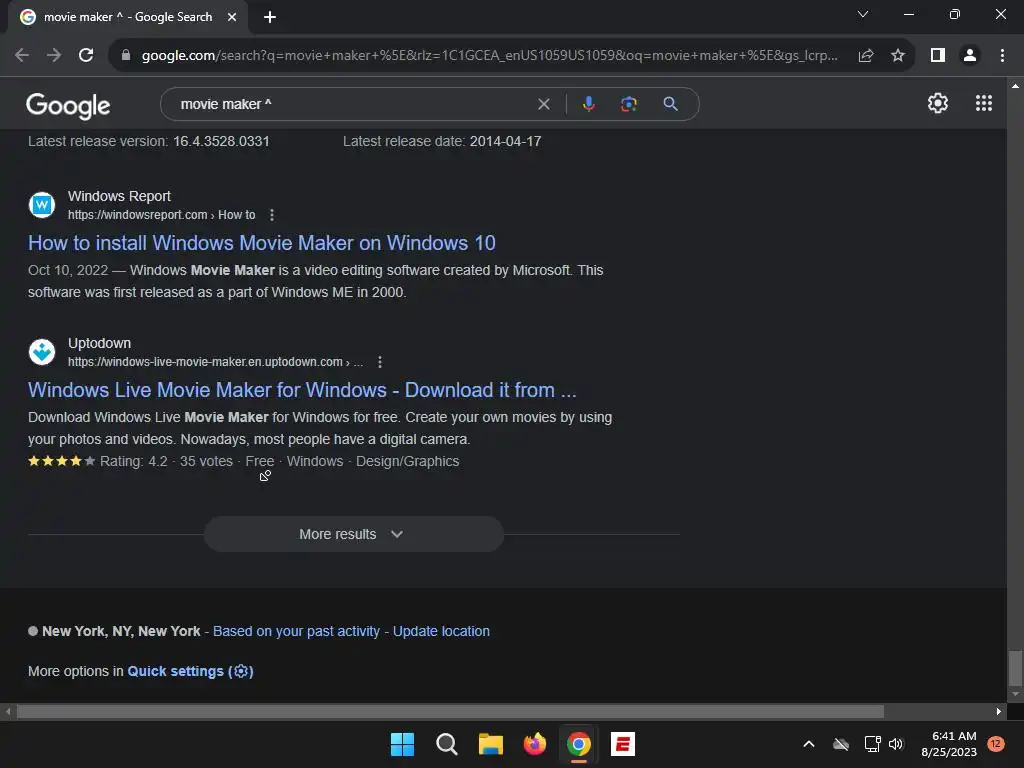Screen dimensions: 1024x768
Task: Clear the search box text
Action: 543,104
